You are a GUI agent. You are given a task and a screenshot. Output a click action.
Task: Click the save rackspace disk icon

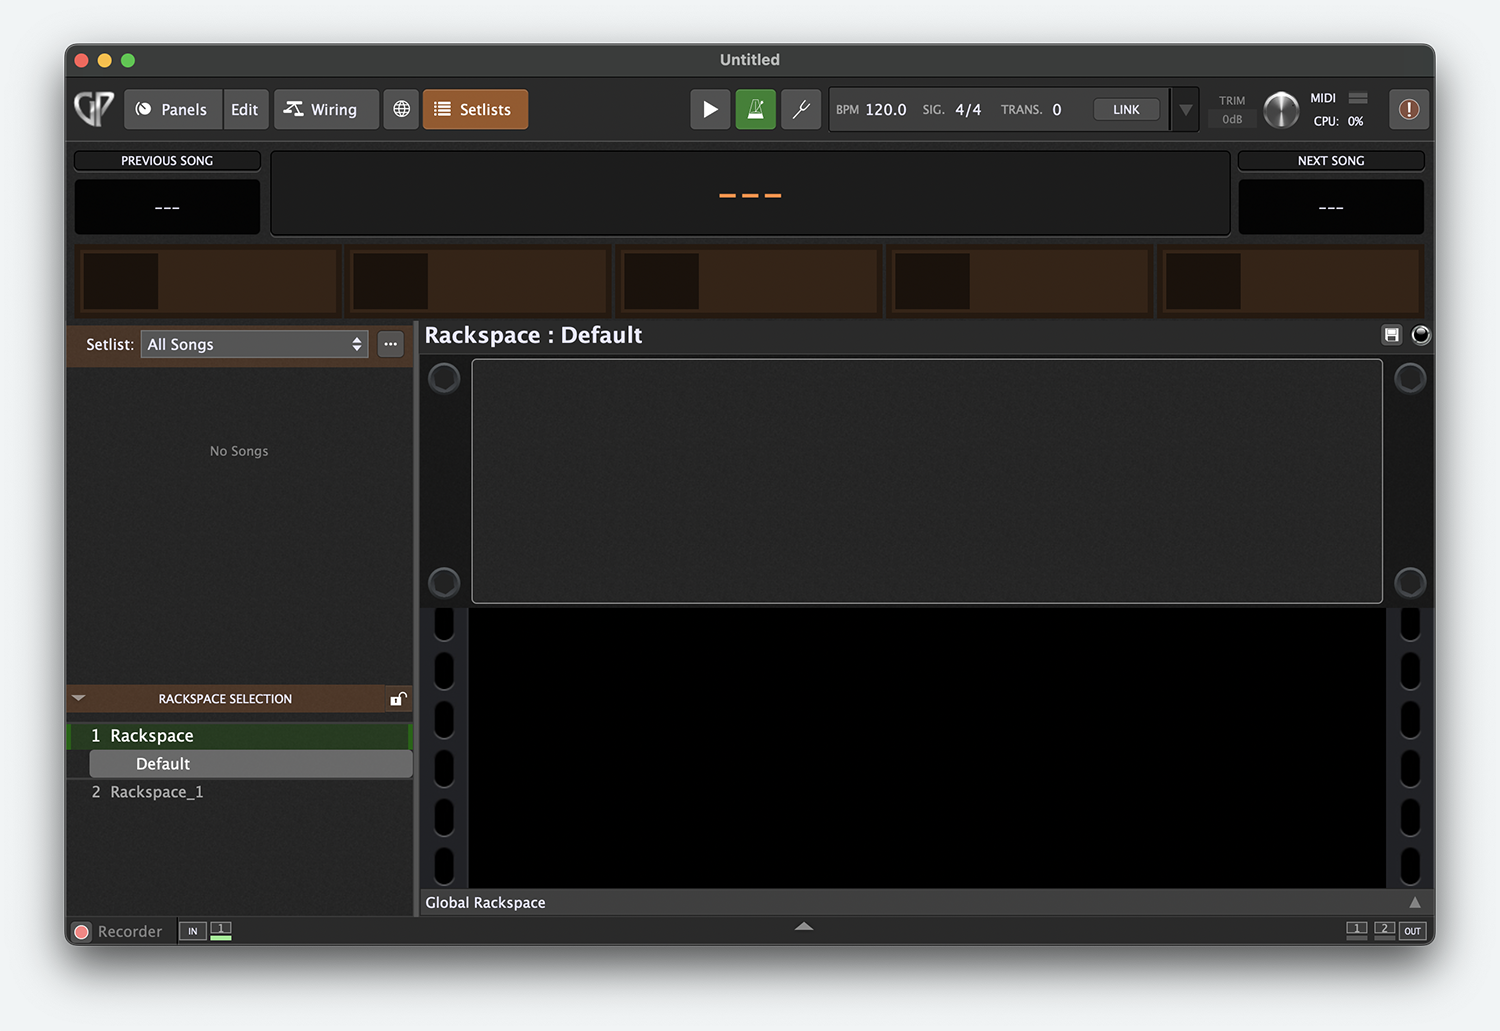[x=1391, y=335]
